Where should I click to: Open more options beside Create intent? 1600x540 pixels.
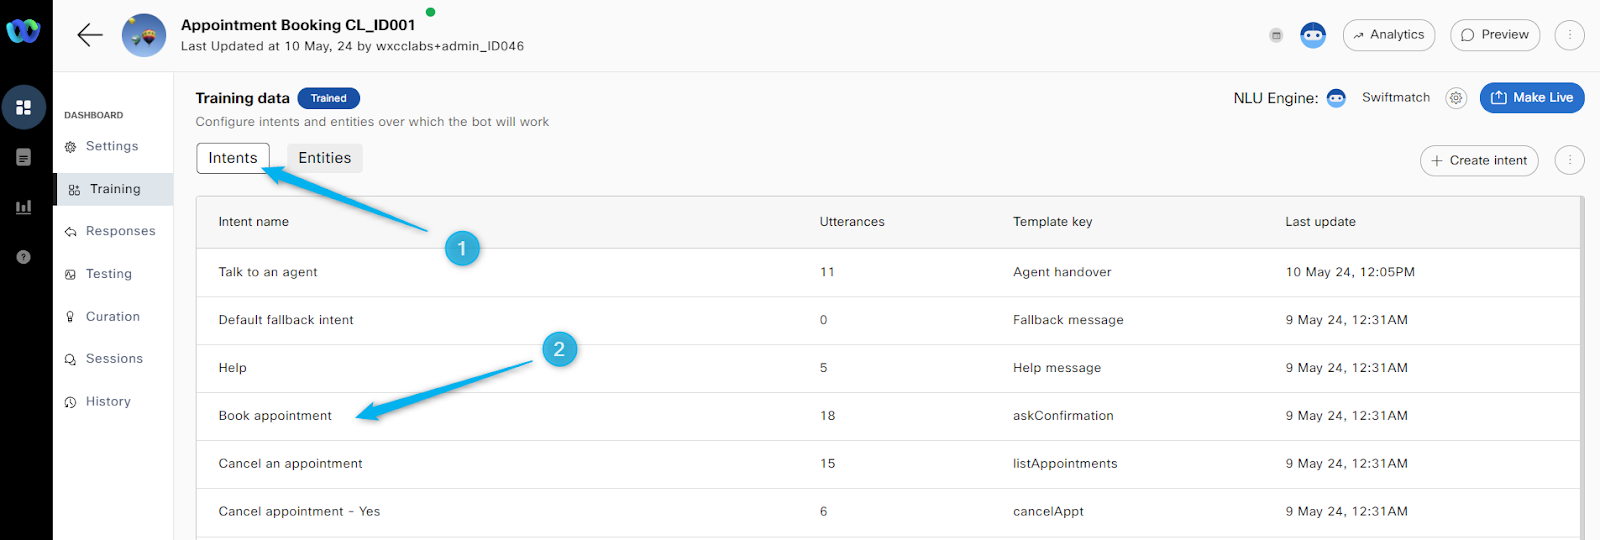1569,160
